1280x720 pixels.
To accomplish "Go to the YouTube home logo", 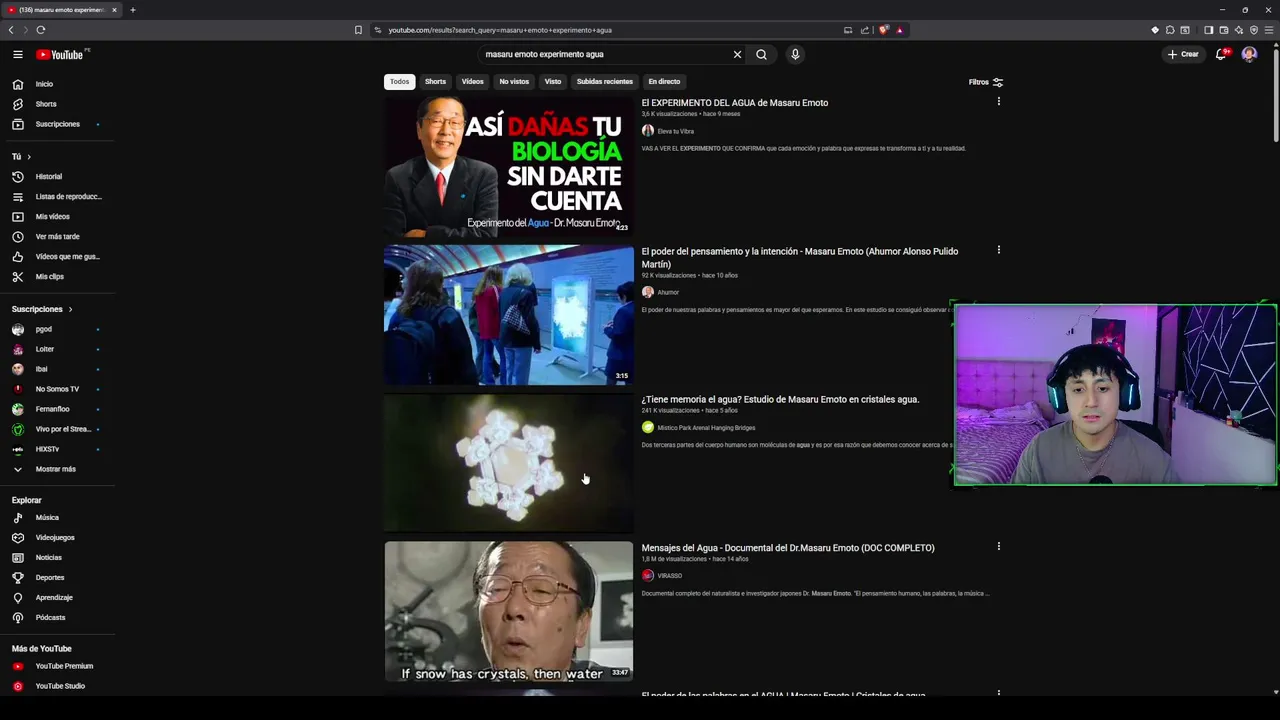I will pos(61,54).
